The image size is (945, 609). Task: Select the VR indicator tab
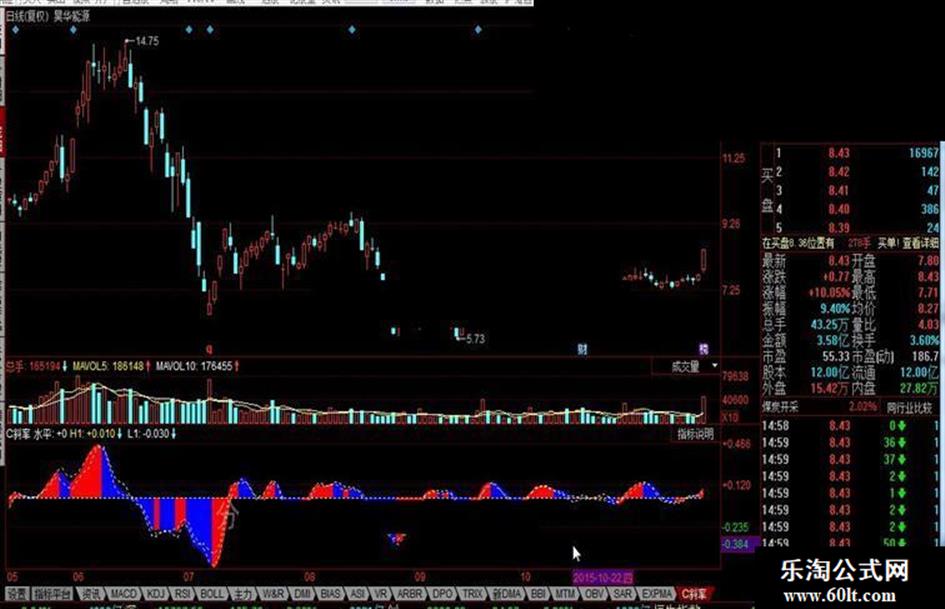(380, 594)
